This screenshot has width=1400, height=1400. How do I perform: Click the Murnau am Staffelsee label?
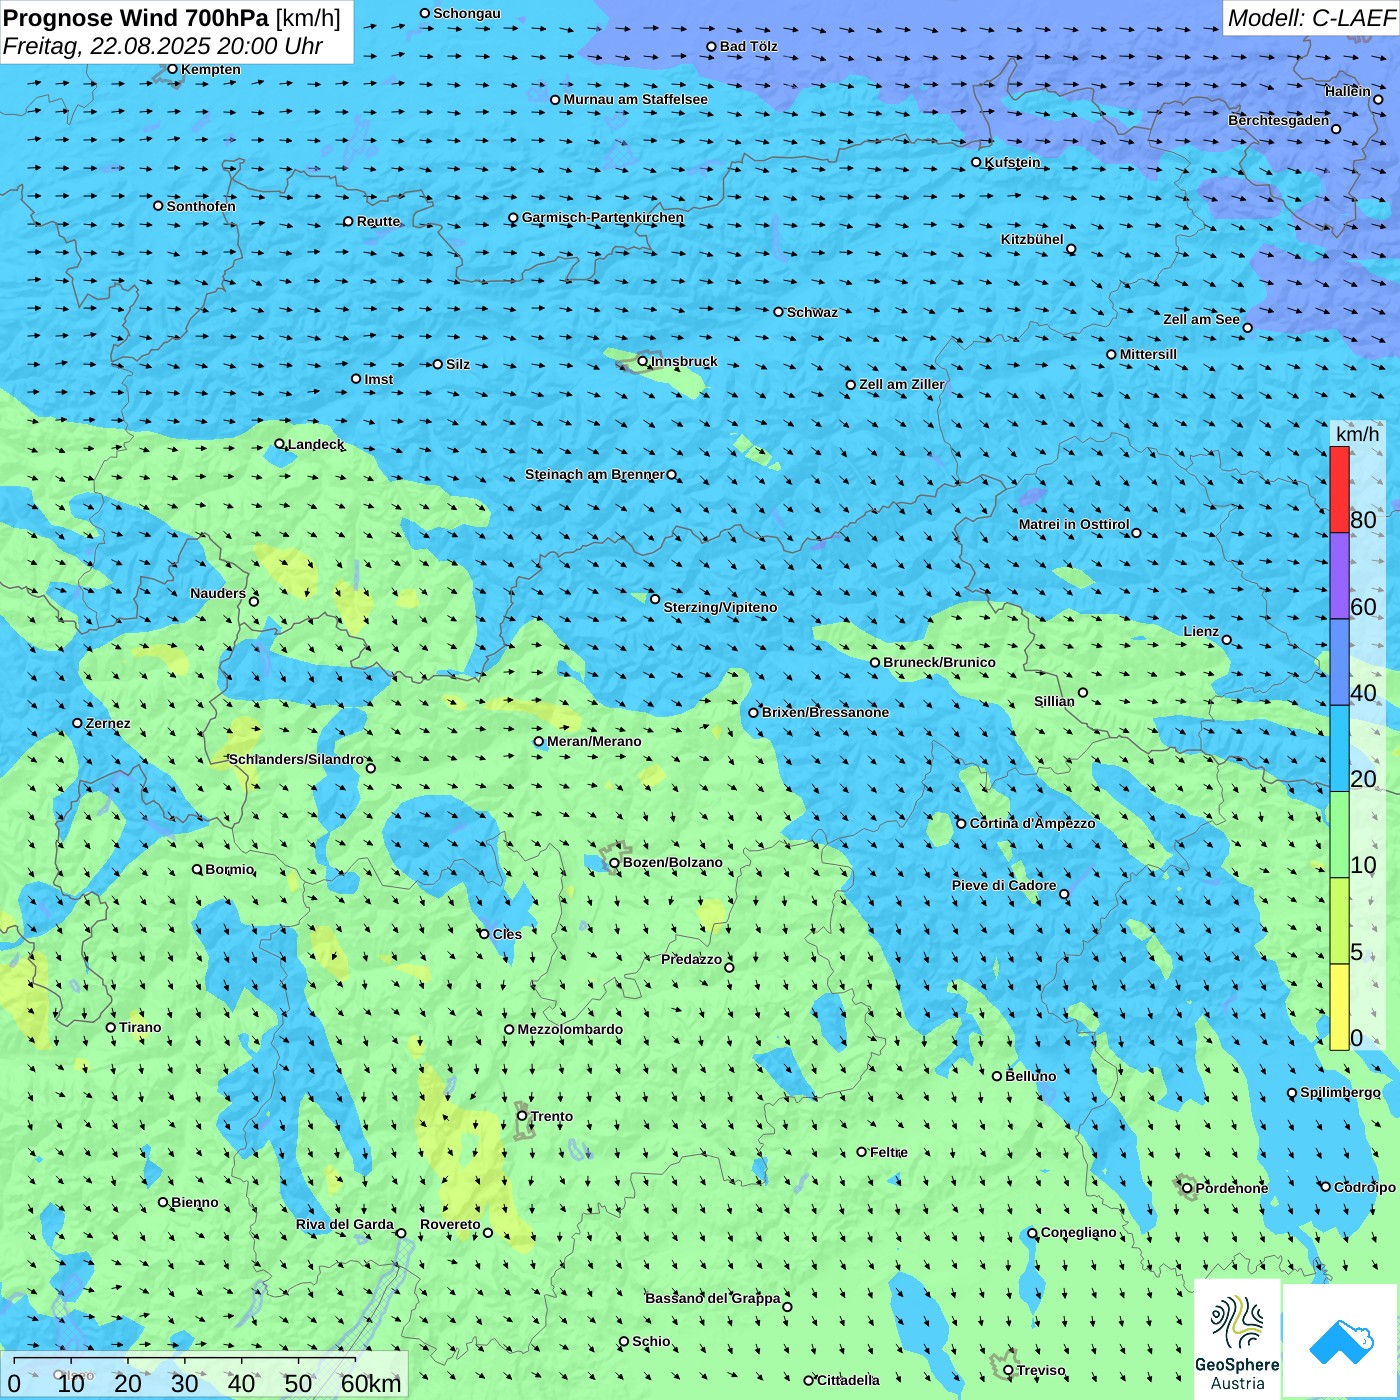tap(636, 99)
